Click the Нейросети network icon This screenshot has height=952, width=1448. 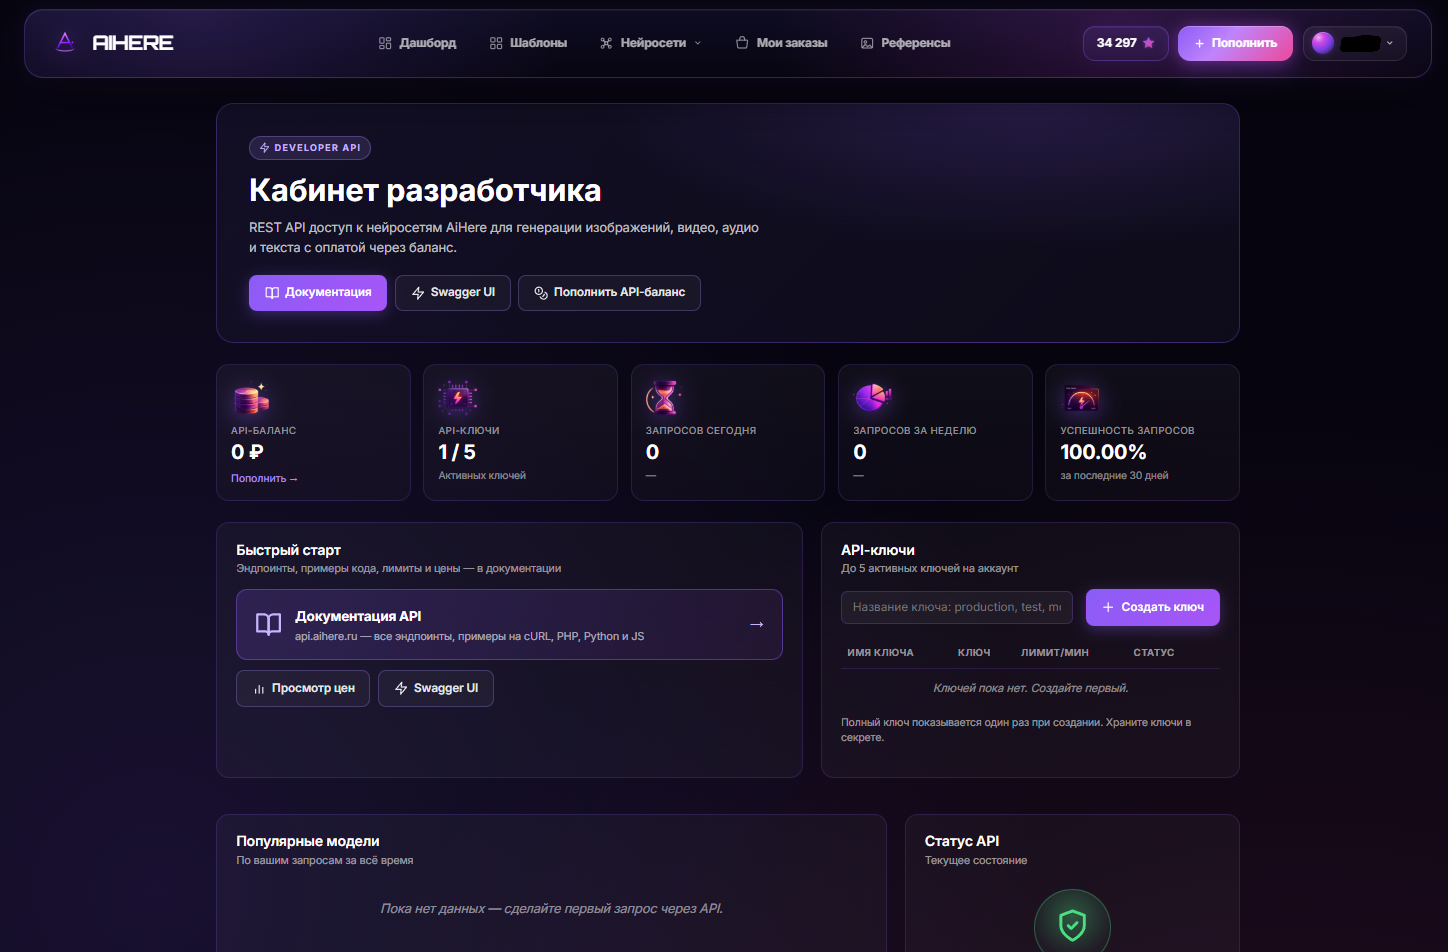point(606,43)
